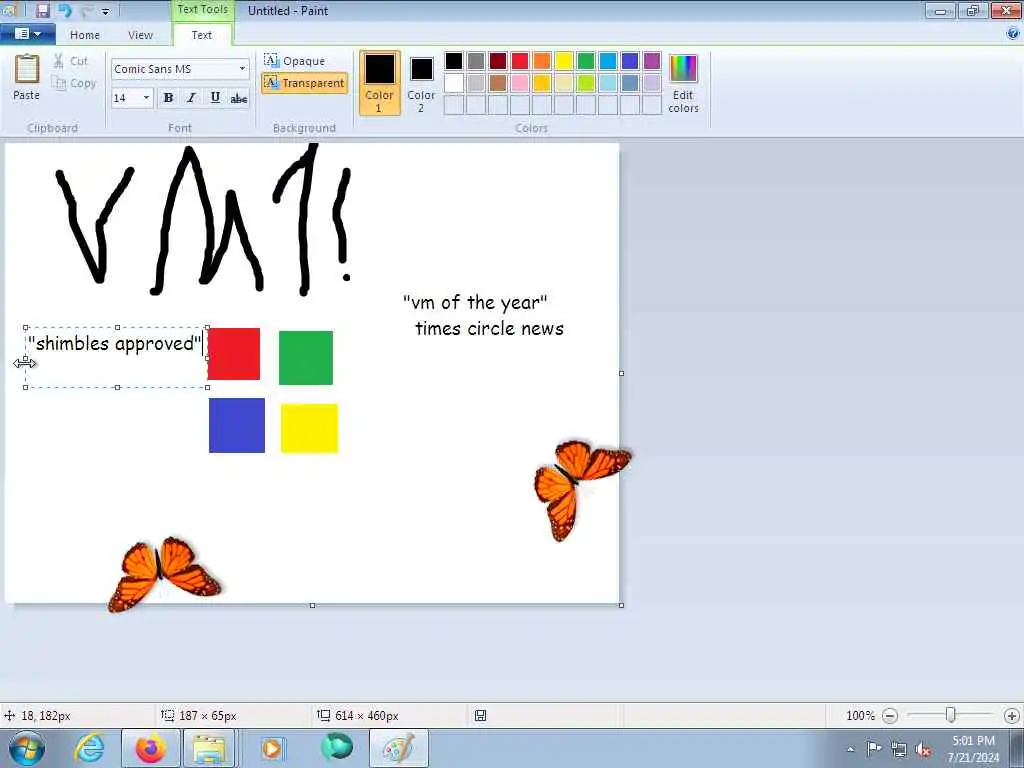Click the Paste clipboard icon
The width and height of the screenshot is (1024, 768).
(x=27, y=69)
